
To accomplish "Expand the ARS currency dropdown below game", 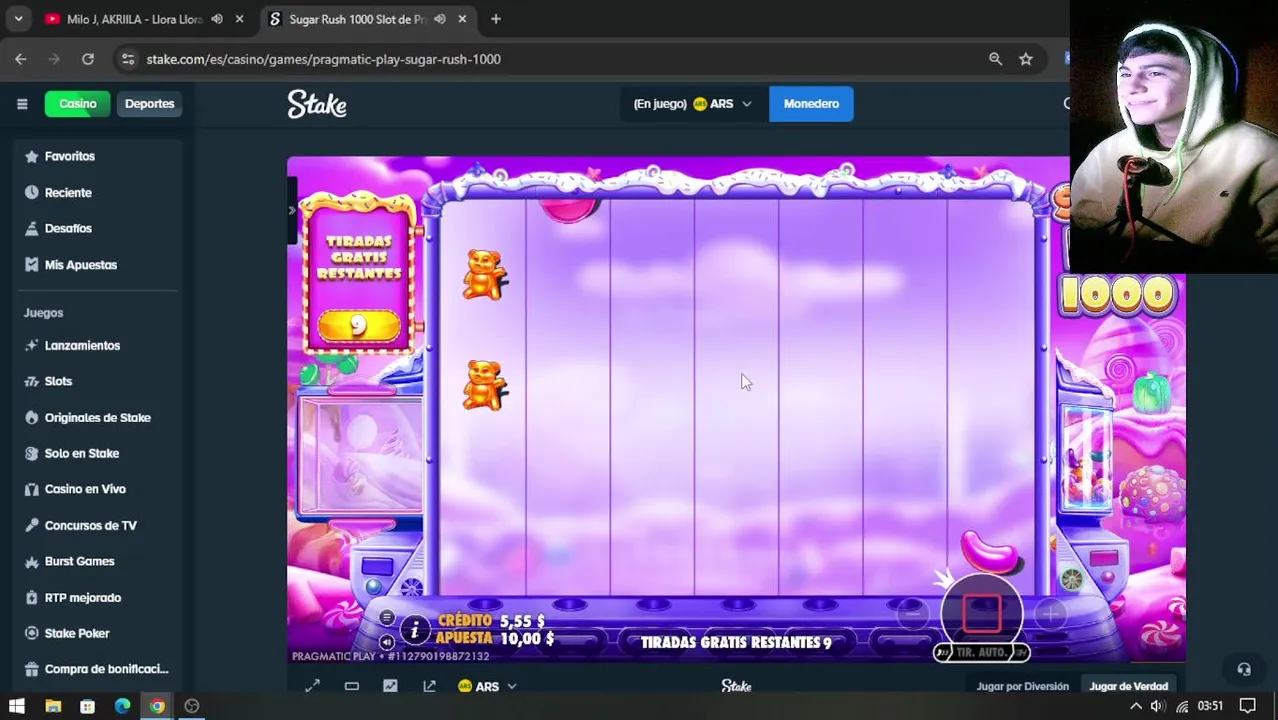I will point(487,686).
